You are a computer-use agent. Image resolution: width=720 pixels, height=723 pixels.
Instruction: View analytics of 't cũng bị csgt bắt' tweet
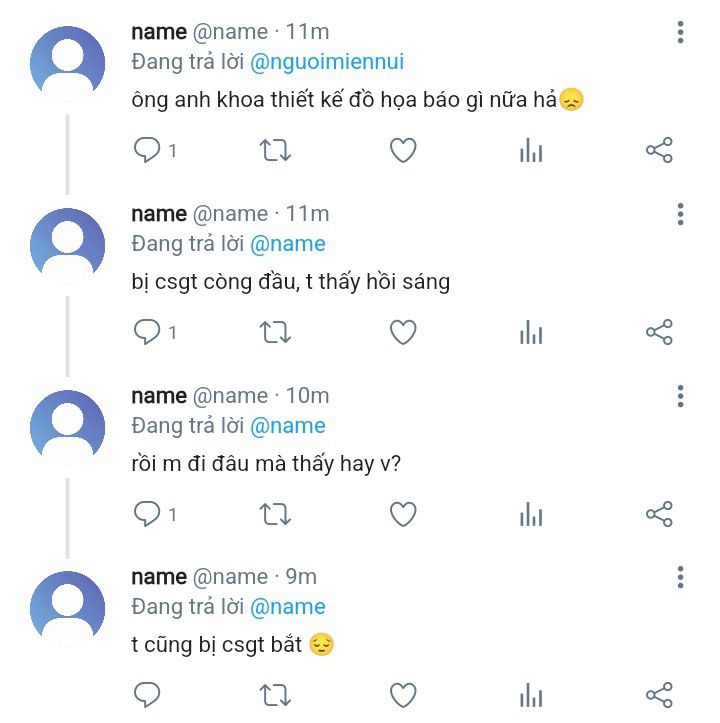(531, 695)
